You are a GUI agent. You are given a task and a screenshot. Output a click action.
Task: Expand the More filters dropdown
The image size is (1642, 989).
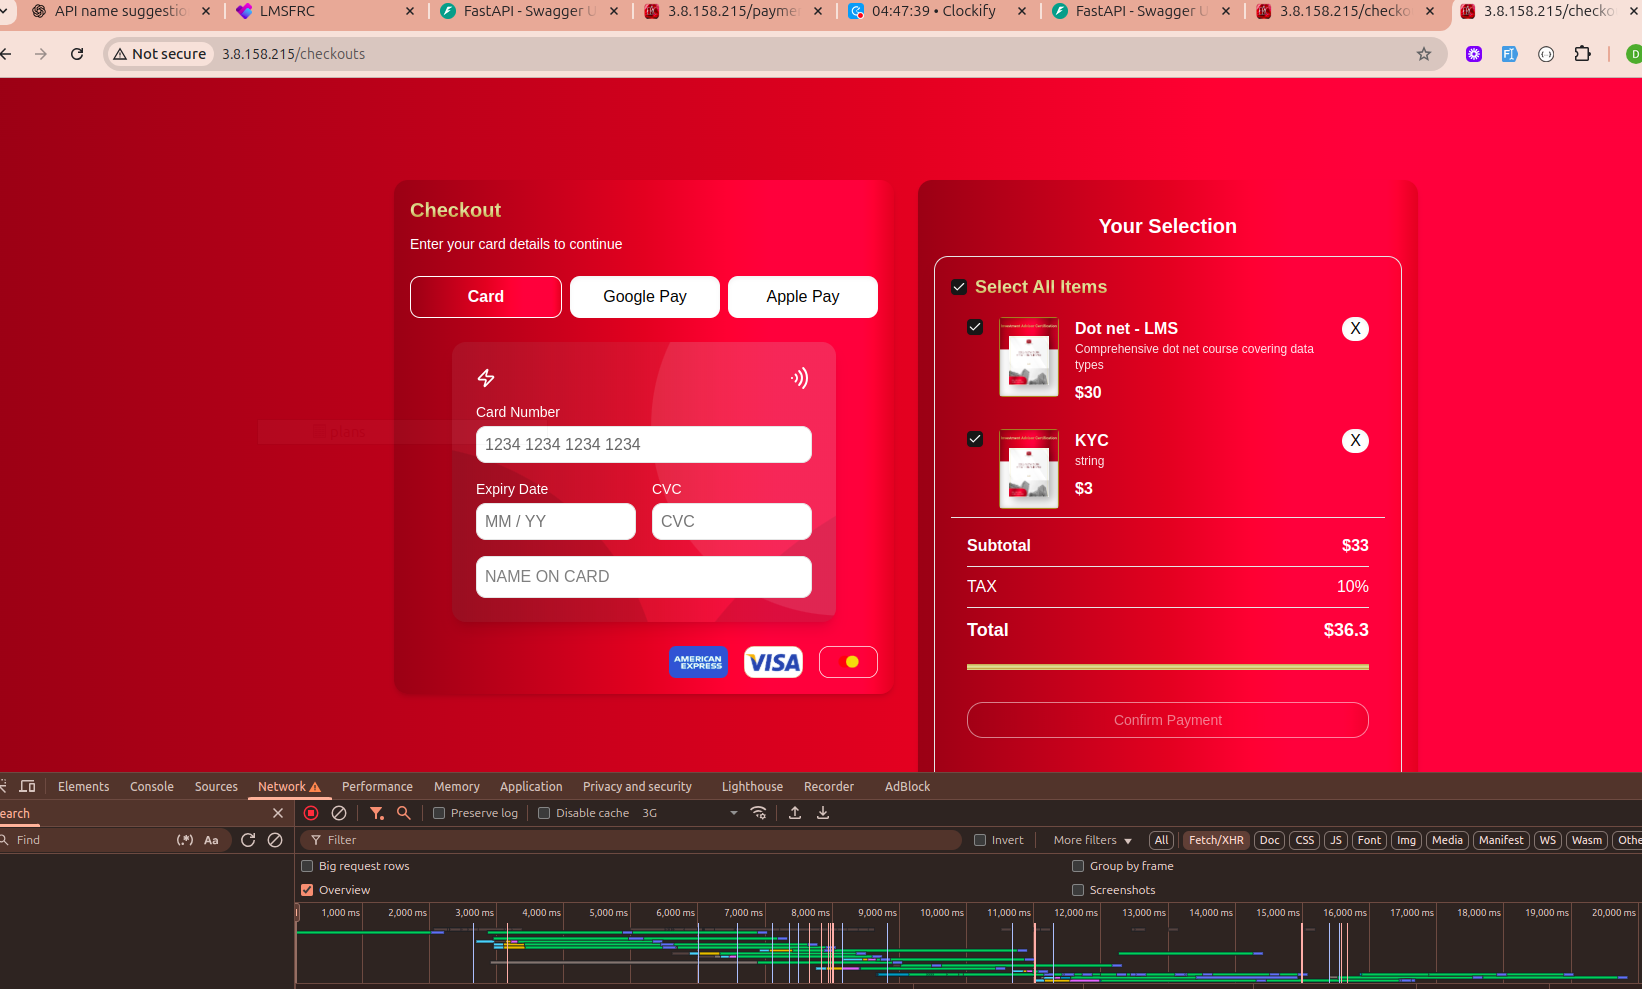(1092, 840)
